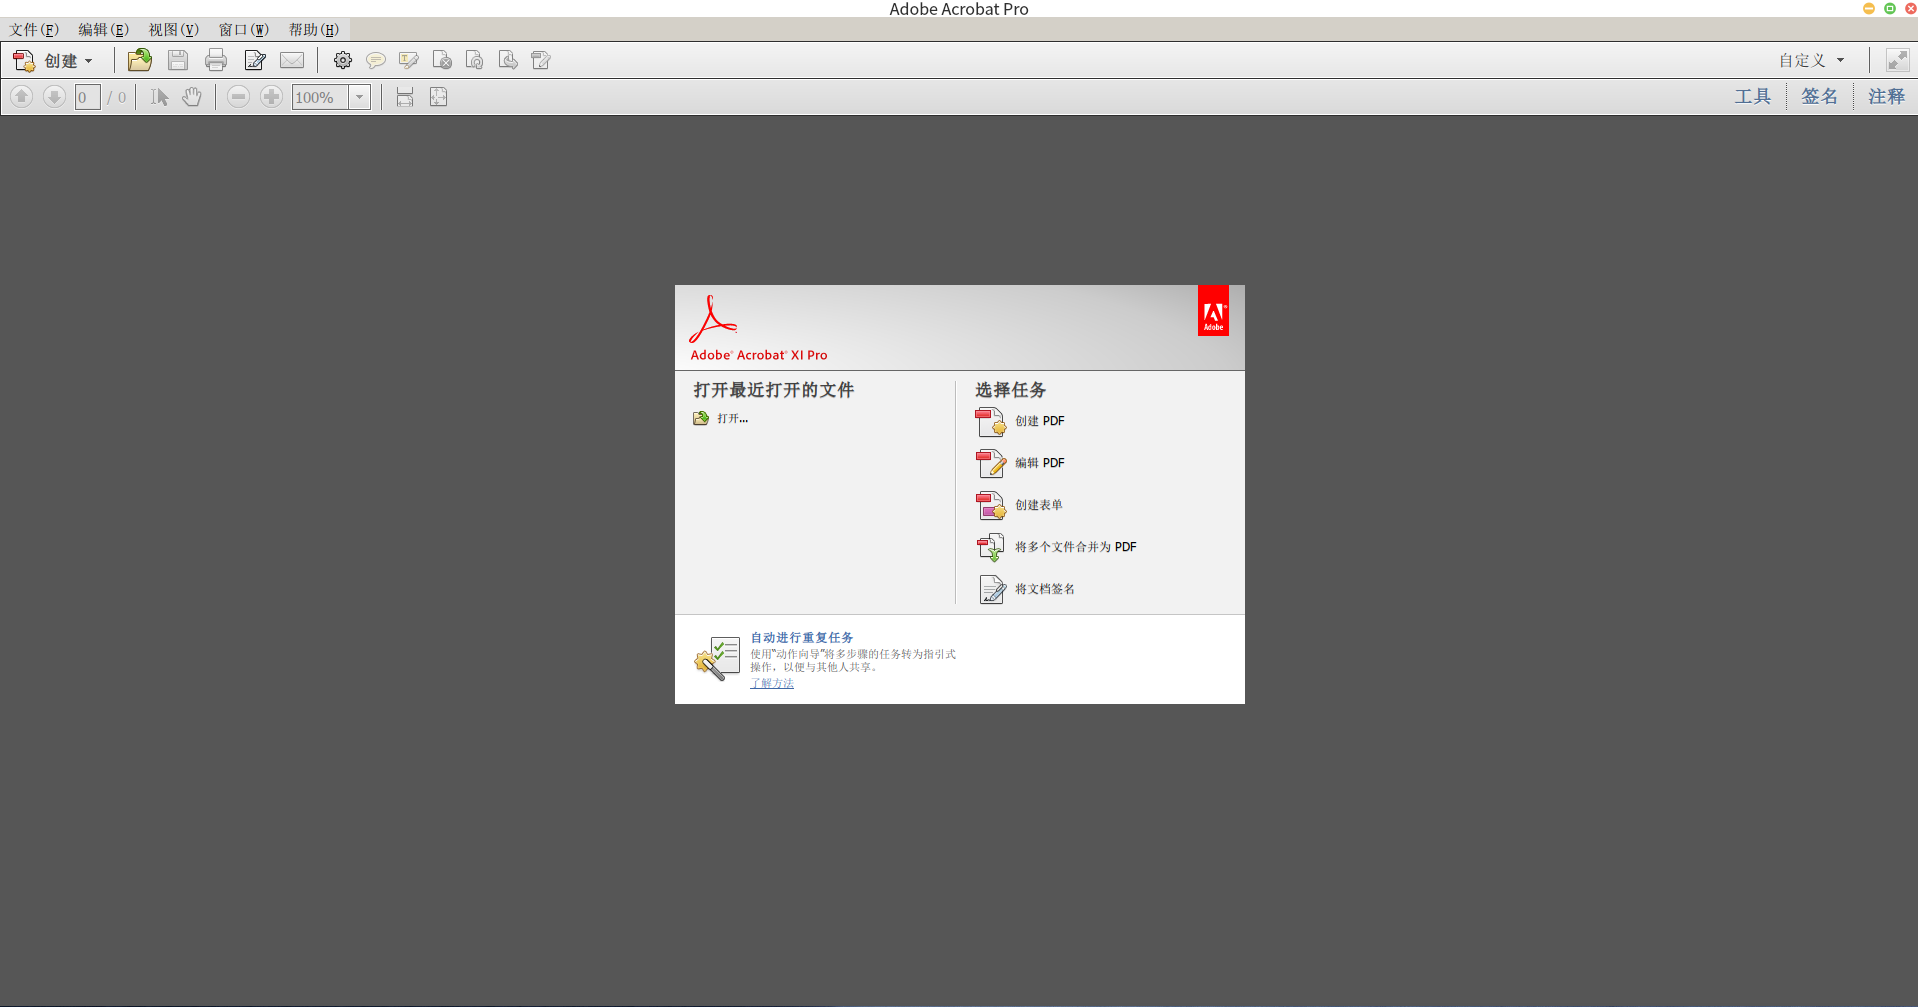The width and height of the screenshot is (1918, 1007).
Task: Click the 了解方法 learn more link
Action: click(771, 683)
